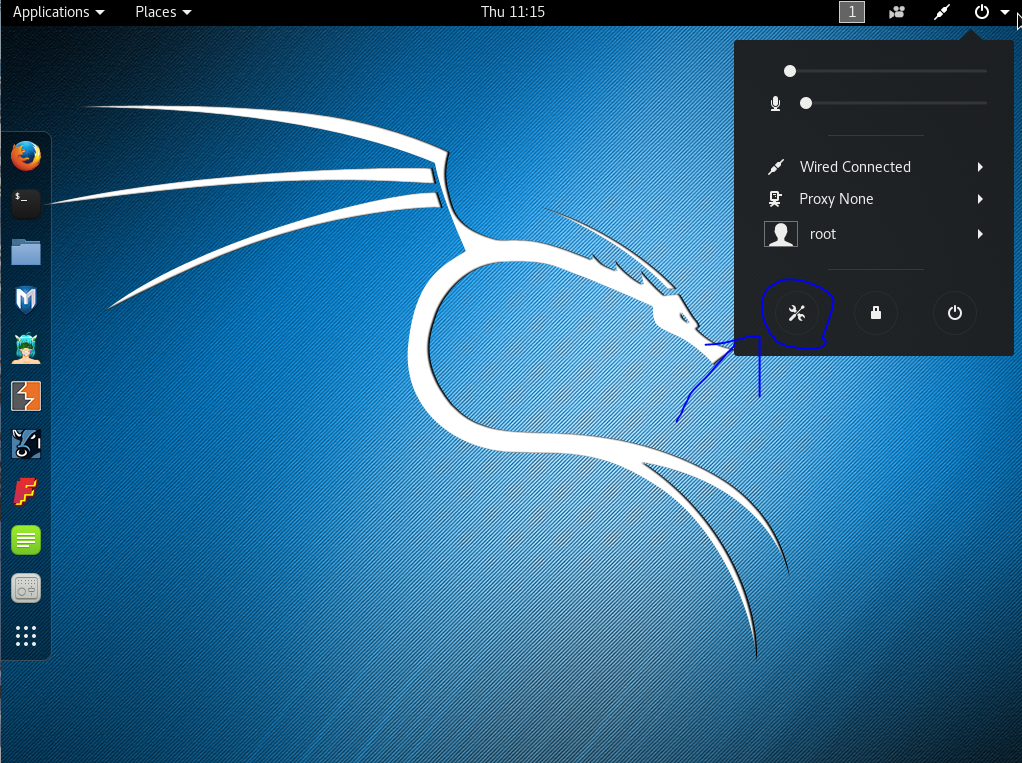Screen dimensions: 1022x763
Task: Click the power off button in menu
Action: [955, 313]
